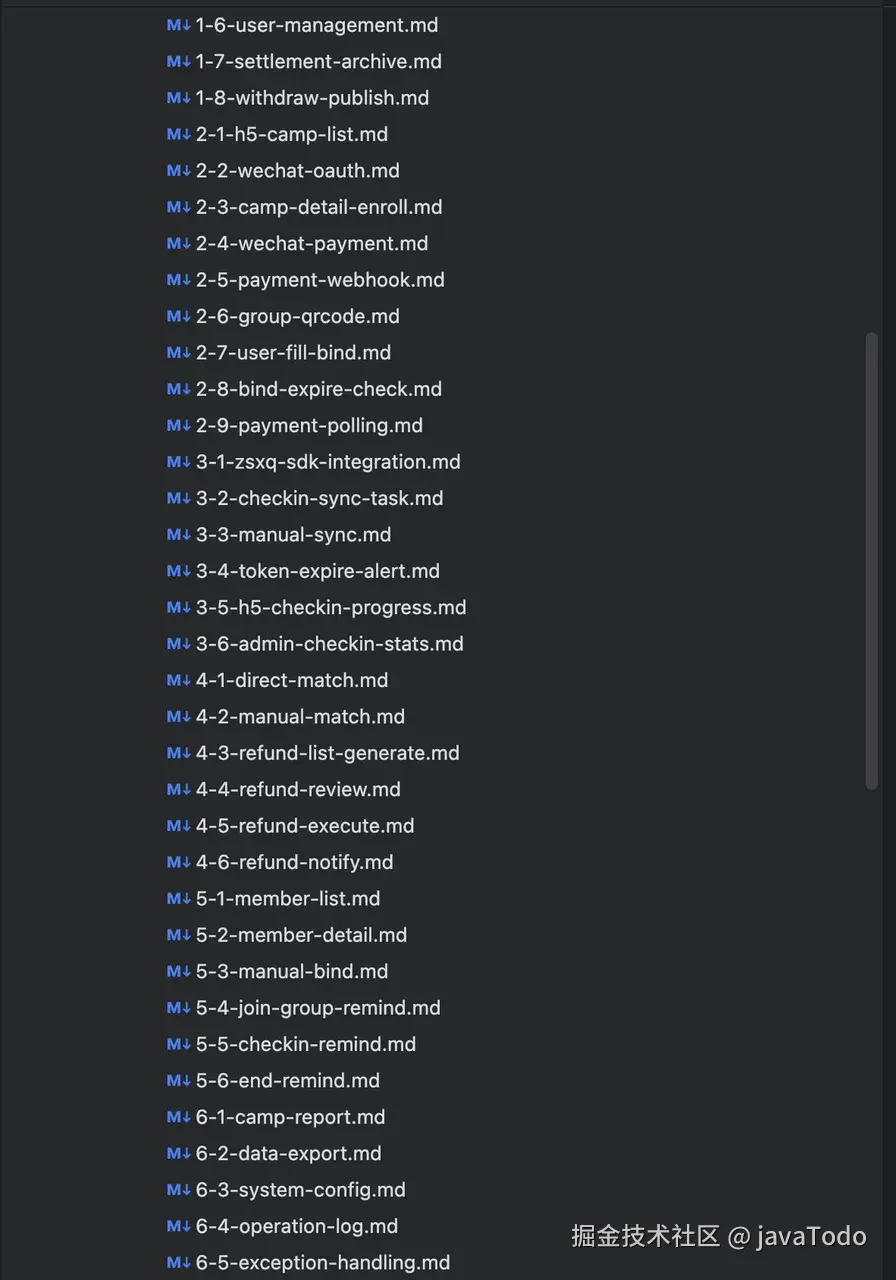
Task: Click markdown icon beside 2-6-group-qrcode.md
Action: [178, 316]
